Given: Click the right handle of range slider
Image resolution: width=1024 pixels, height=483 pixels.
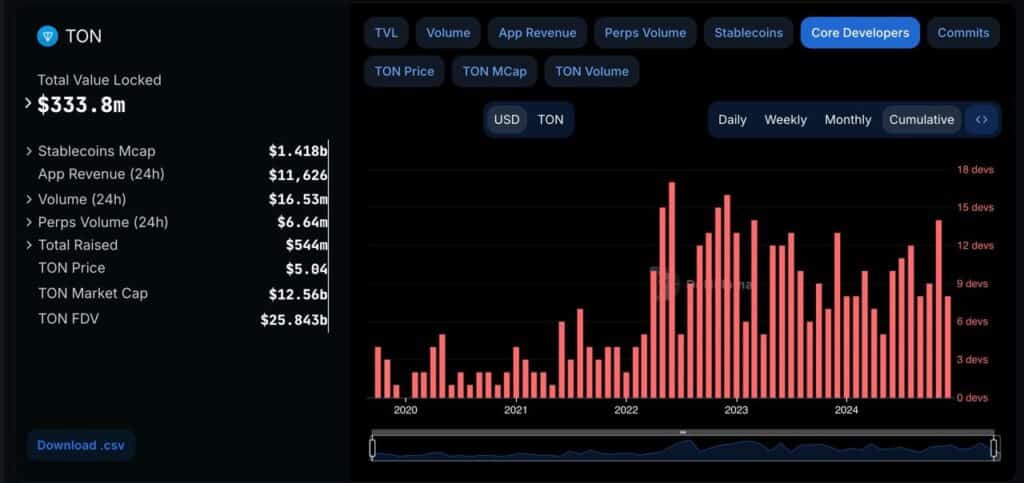Looking at the screenshot, I should (x=994, y=448).
